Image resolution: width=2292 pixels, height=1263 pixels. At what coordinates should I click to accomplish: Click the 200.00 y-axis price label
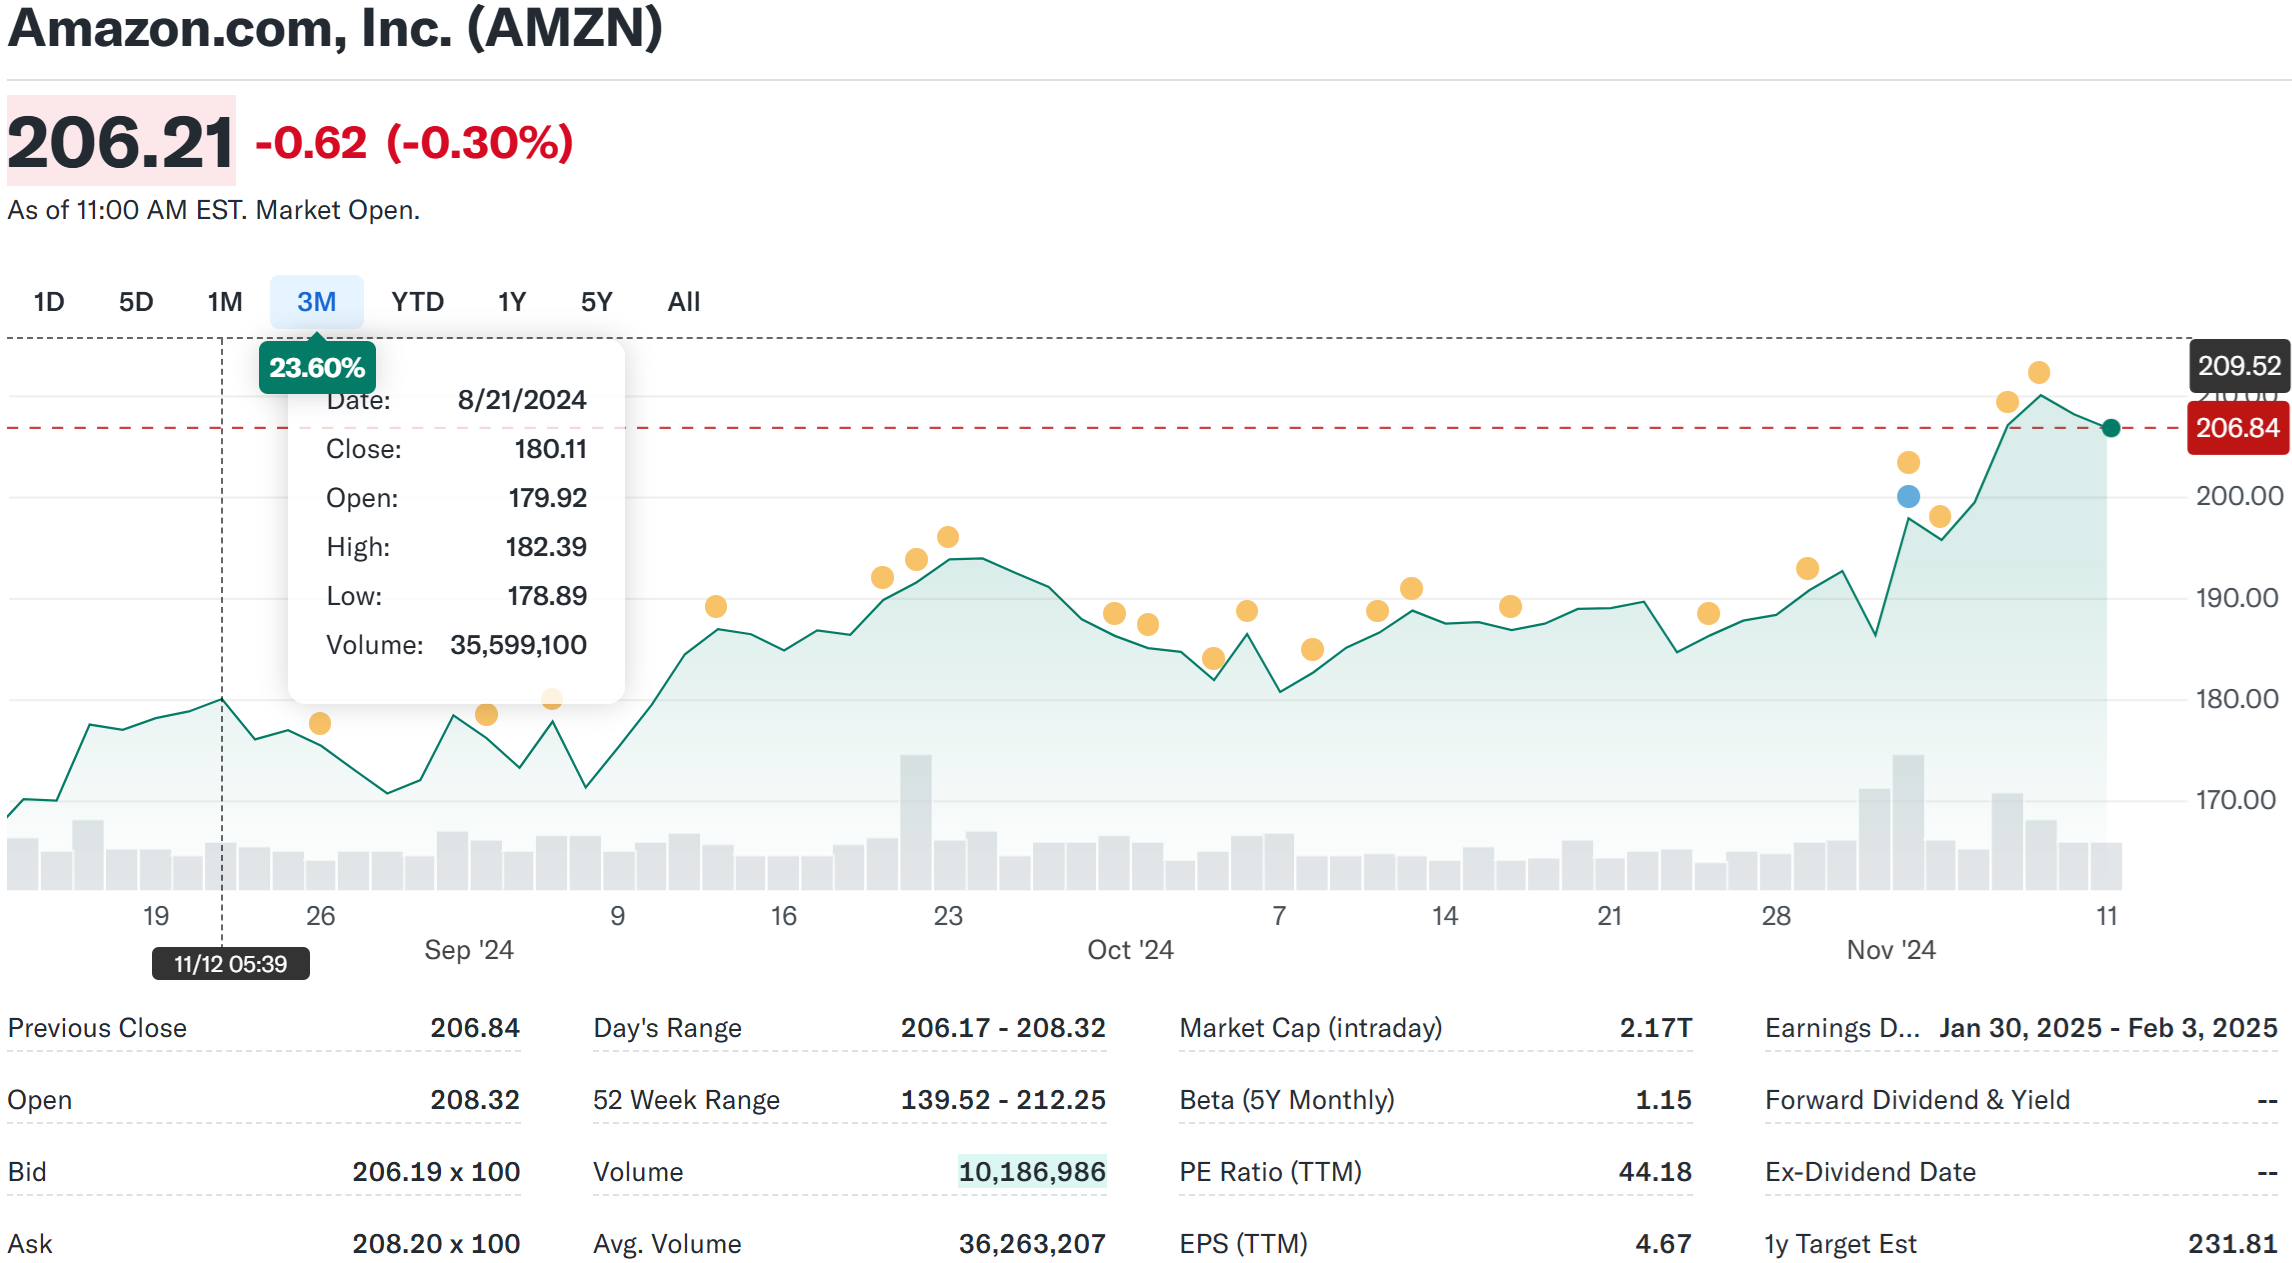tap(2239, 496)
